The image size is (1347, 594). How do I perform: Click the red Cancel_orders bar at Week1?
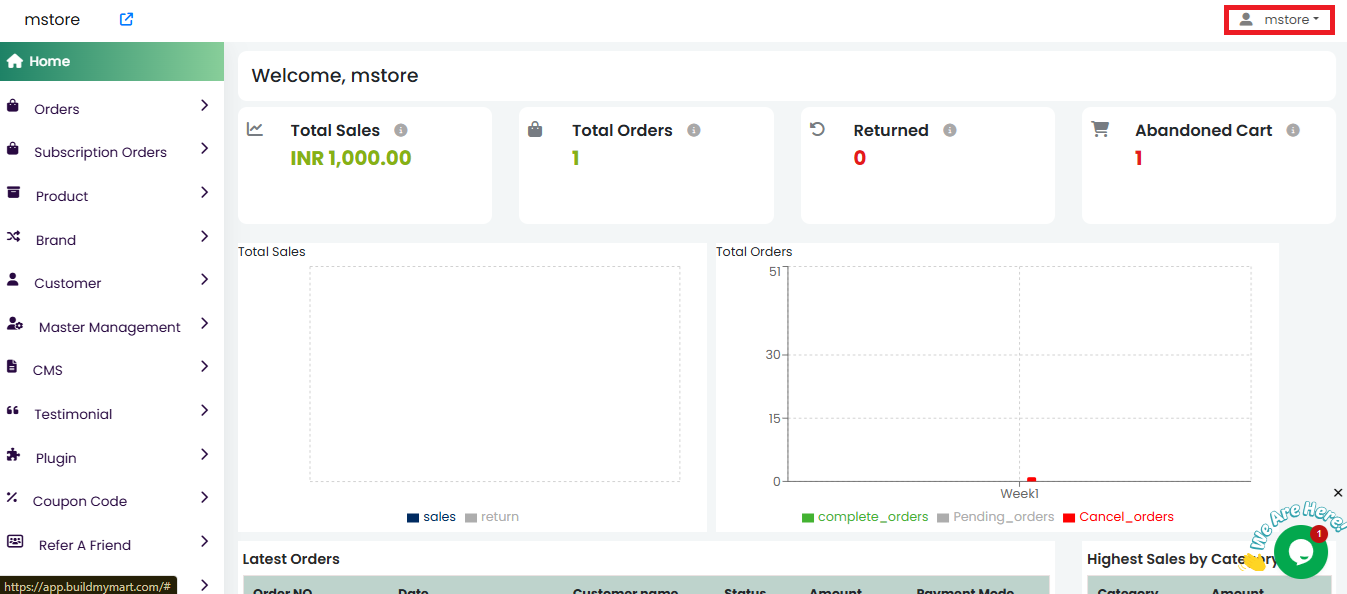coord(1031,480)
